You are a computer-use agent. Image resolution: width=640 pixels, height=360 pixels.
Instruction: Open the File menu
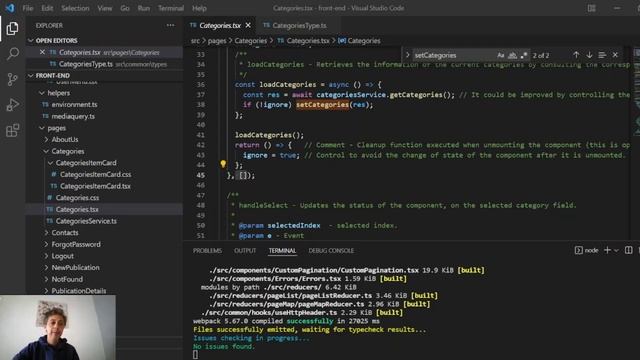(x=28, y=8)
